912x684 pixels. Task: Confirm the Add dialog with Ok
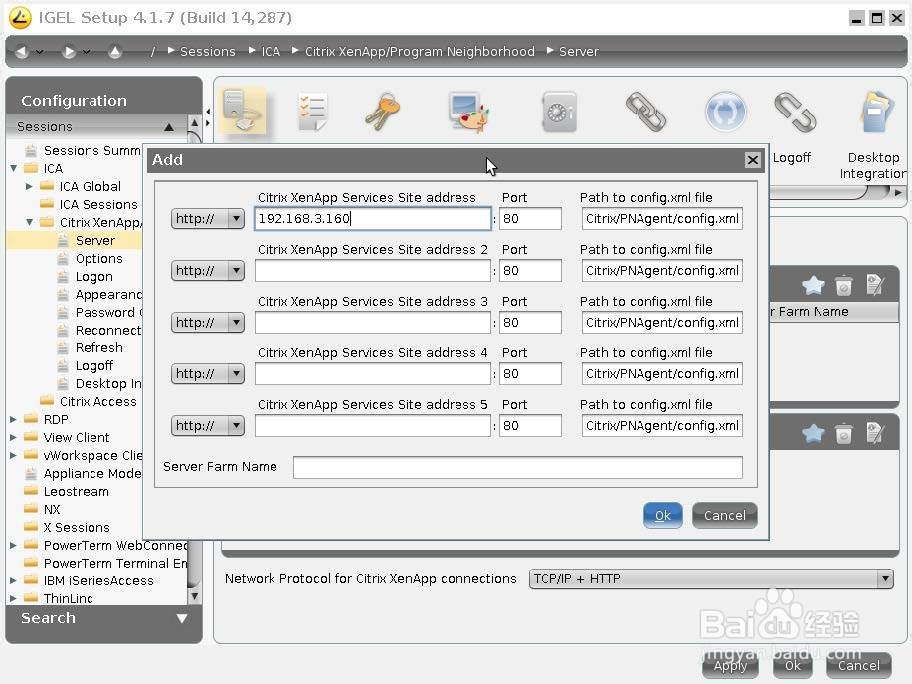tap(662, 515)
